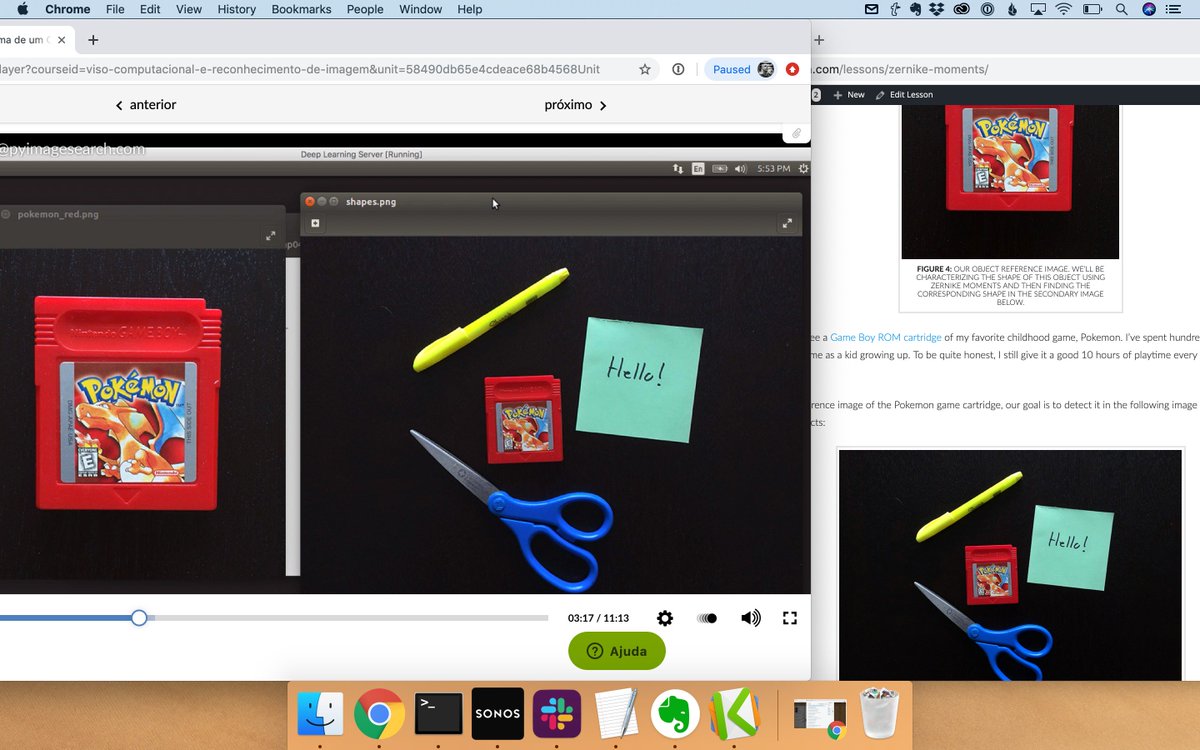
Task: Click the Figure 4 Pokemon cartridge image
Action: 1010,182
